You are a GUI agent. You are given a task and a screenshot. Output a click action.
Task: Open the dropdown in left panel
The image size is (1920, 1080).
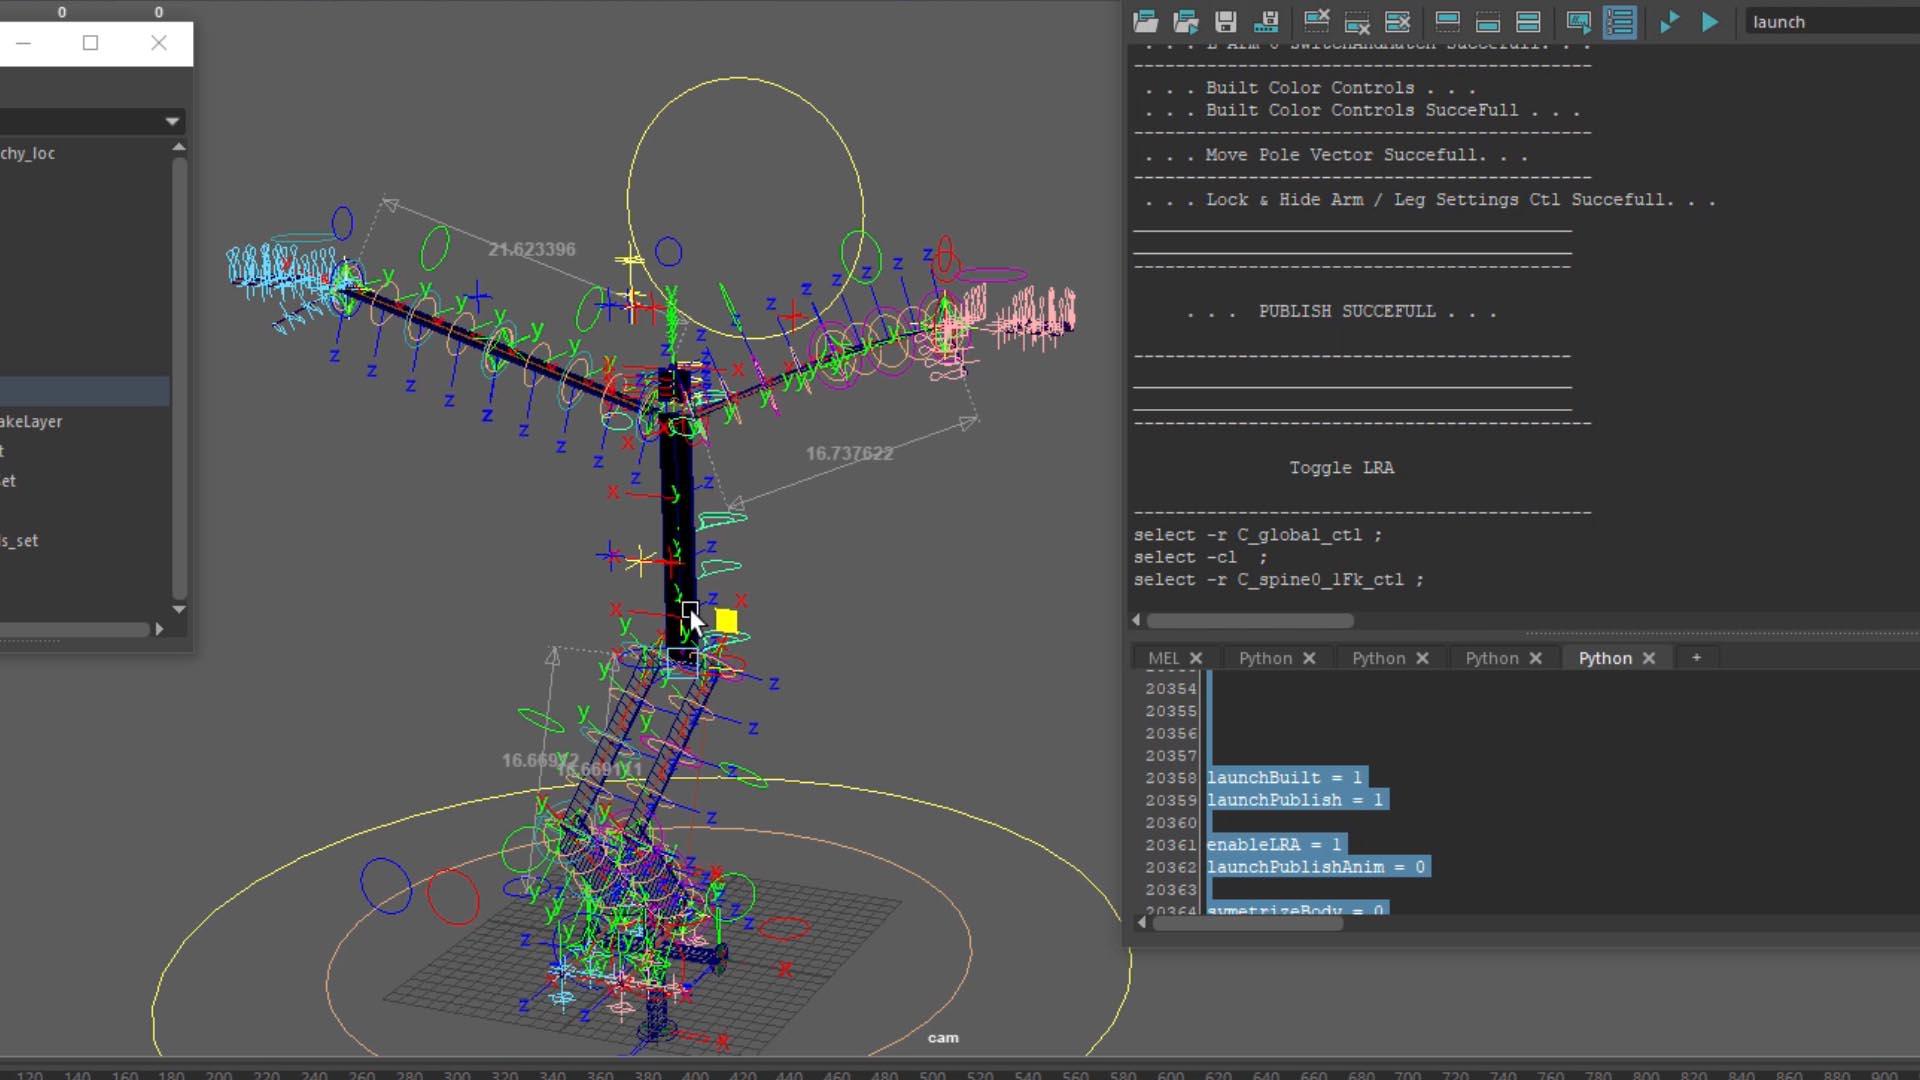click(172, 121)
